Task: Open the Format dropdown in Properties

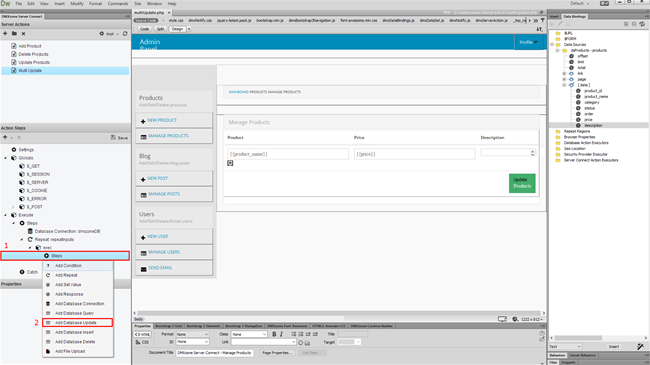Action: point(192,334)
